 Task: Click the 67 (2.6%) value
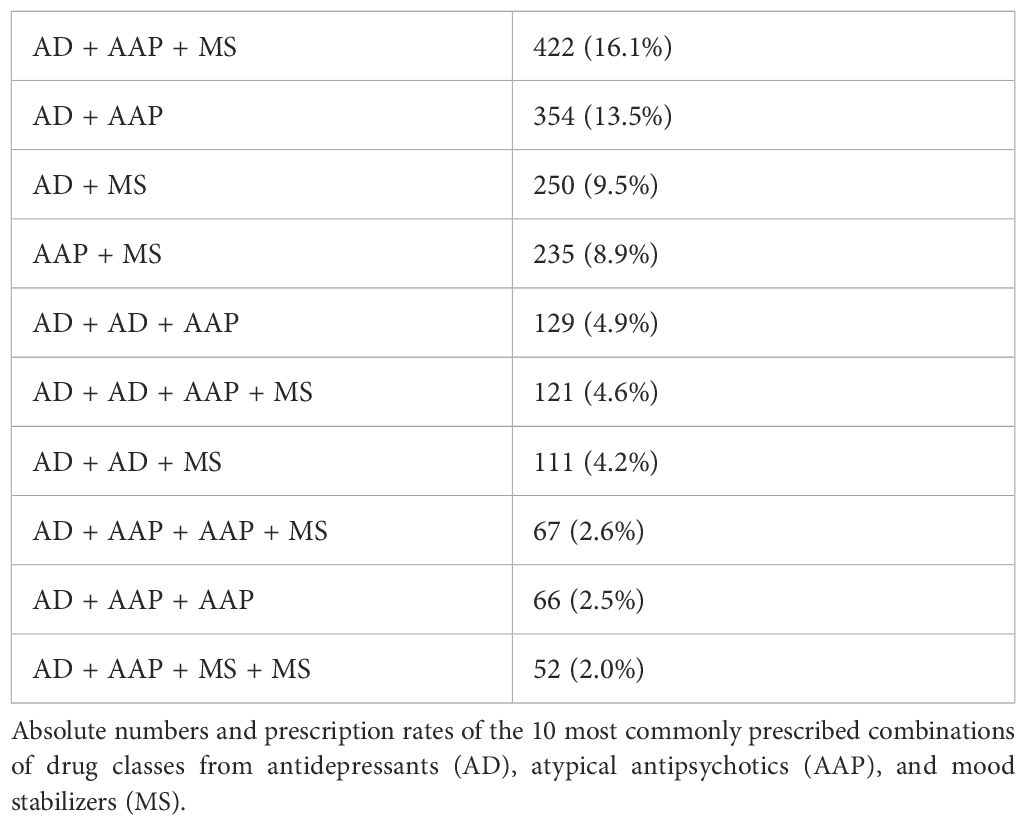(x=588, y=531)
